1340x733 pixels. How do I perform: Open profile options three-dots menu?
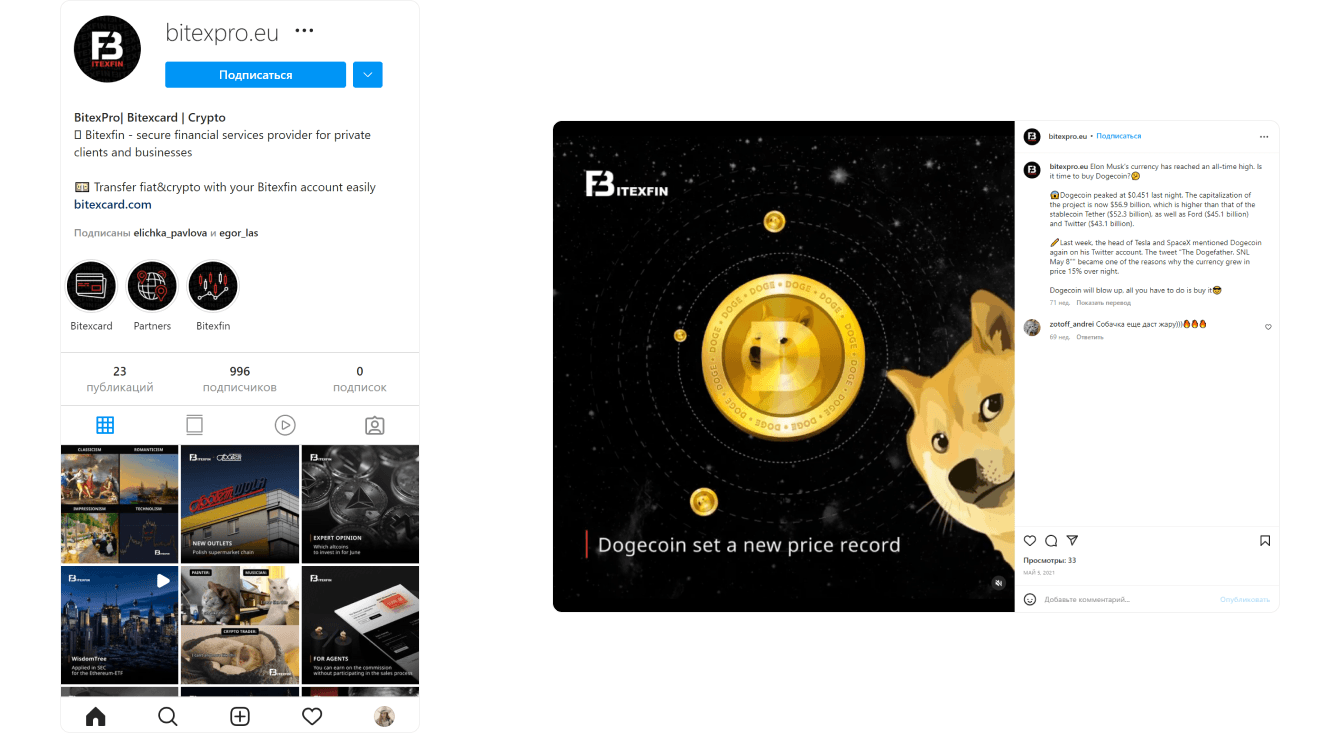click(304, 32)
